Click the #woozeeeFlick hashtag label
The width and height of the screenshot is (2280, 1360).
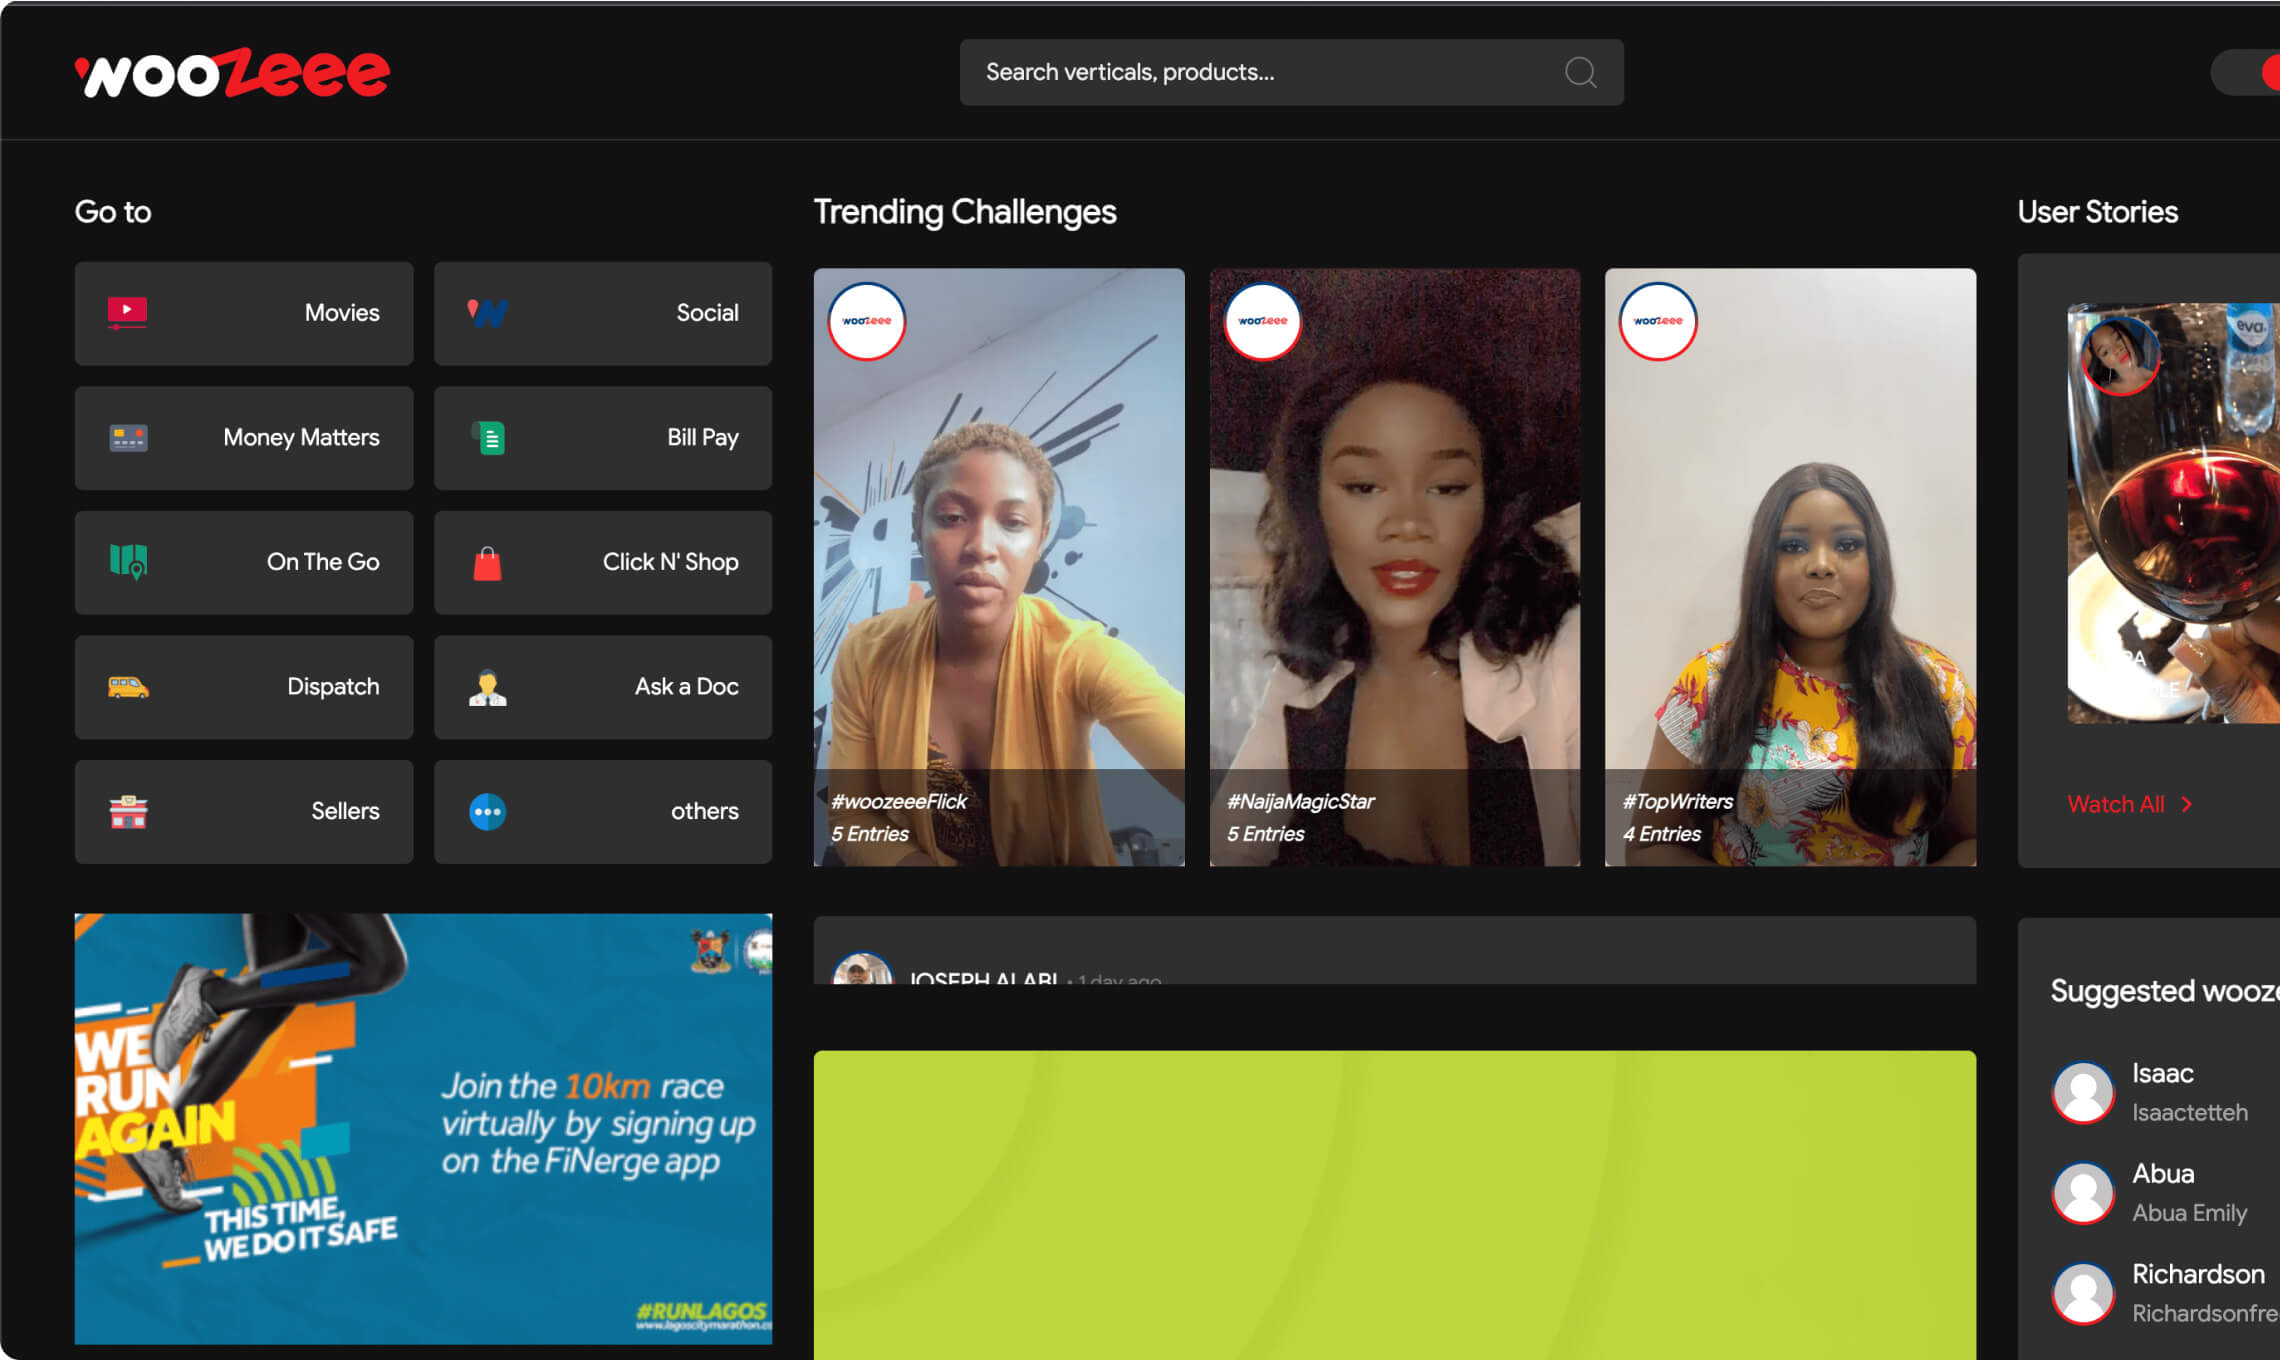(x=899, y=801)
